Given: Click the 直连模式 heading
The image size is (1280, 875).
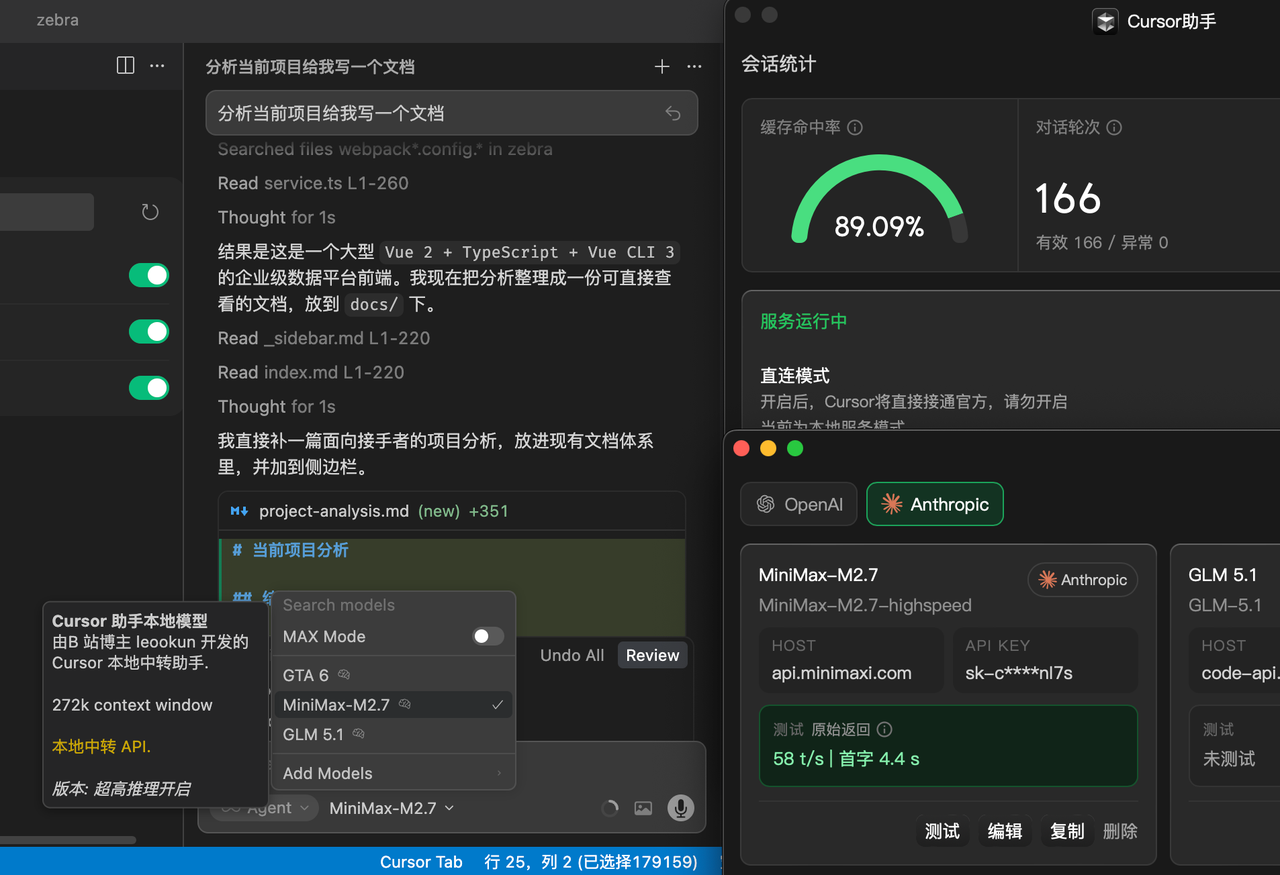Looking at the screenshot, I should [795, 376].
